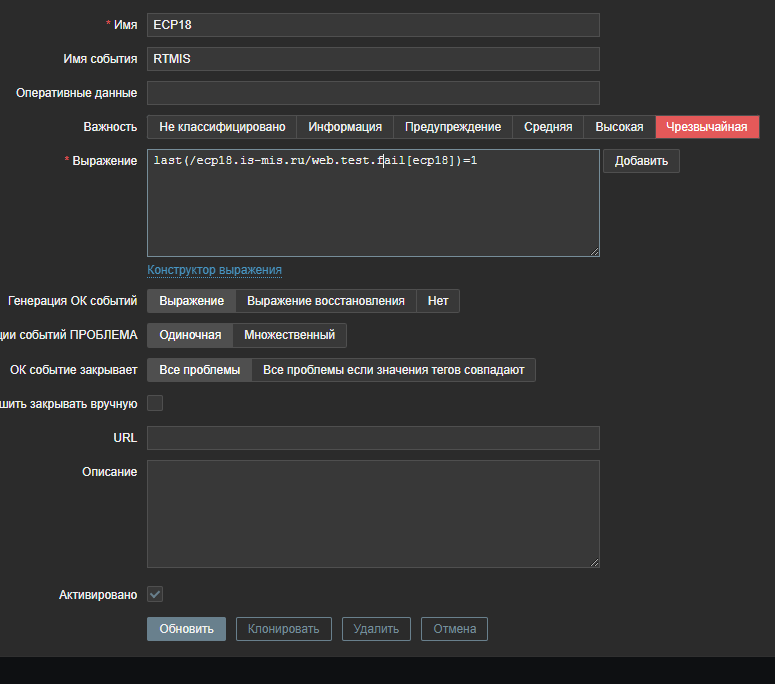Choose Выражение восстановления option
The width and height of the screenshot is (775, 684).
[x=326, y=301]
